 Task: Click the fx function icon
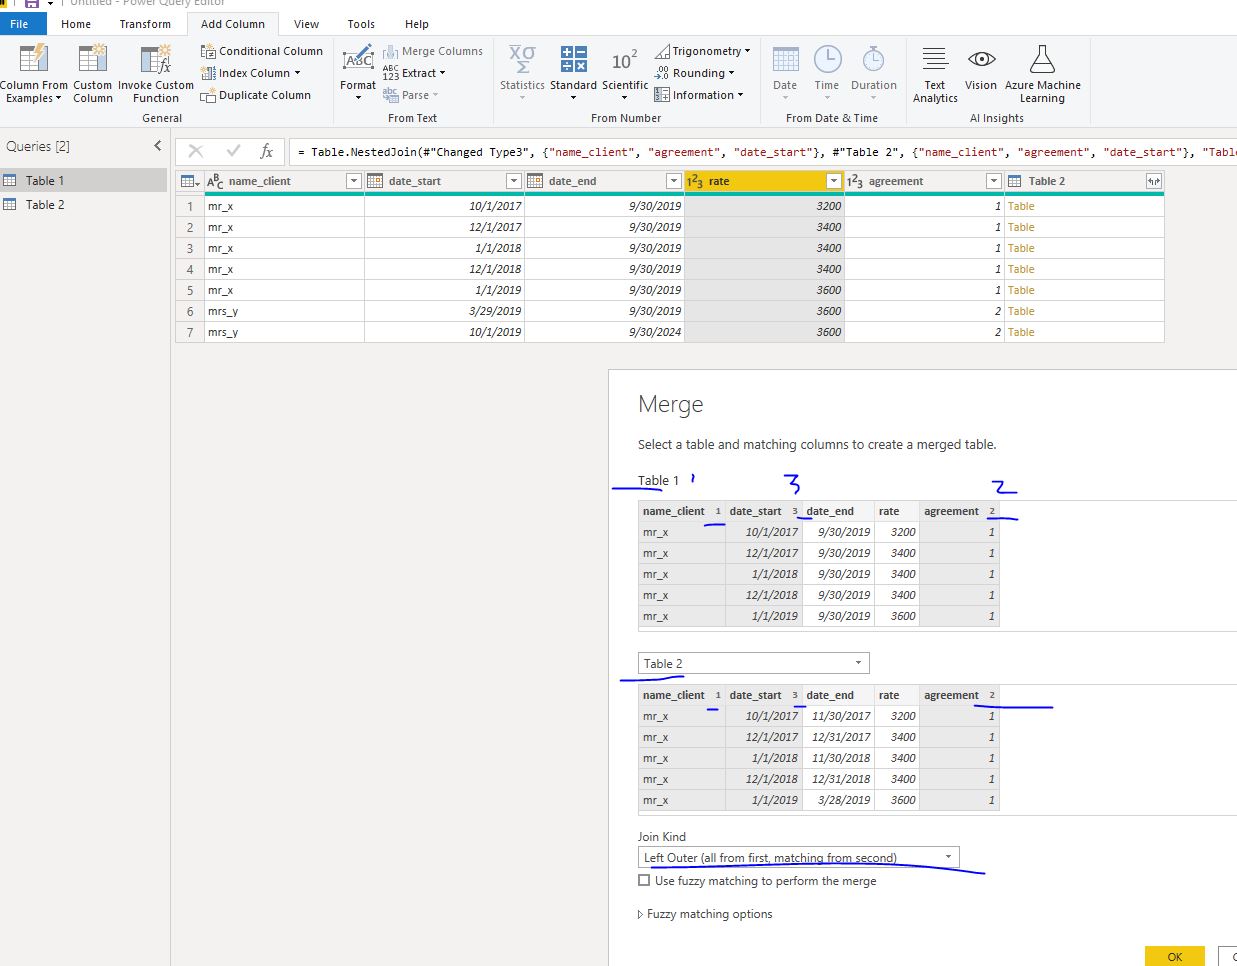click(266, 151)
